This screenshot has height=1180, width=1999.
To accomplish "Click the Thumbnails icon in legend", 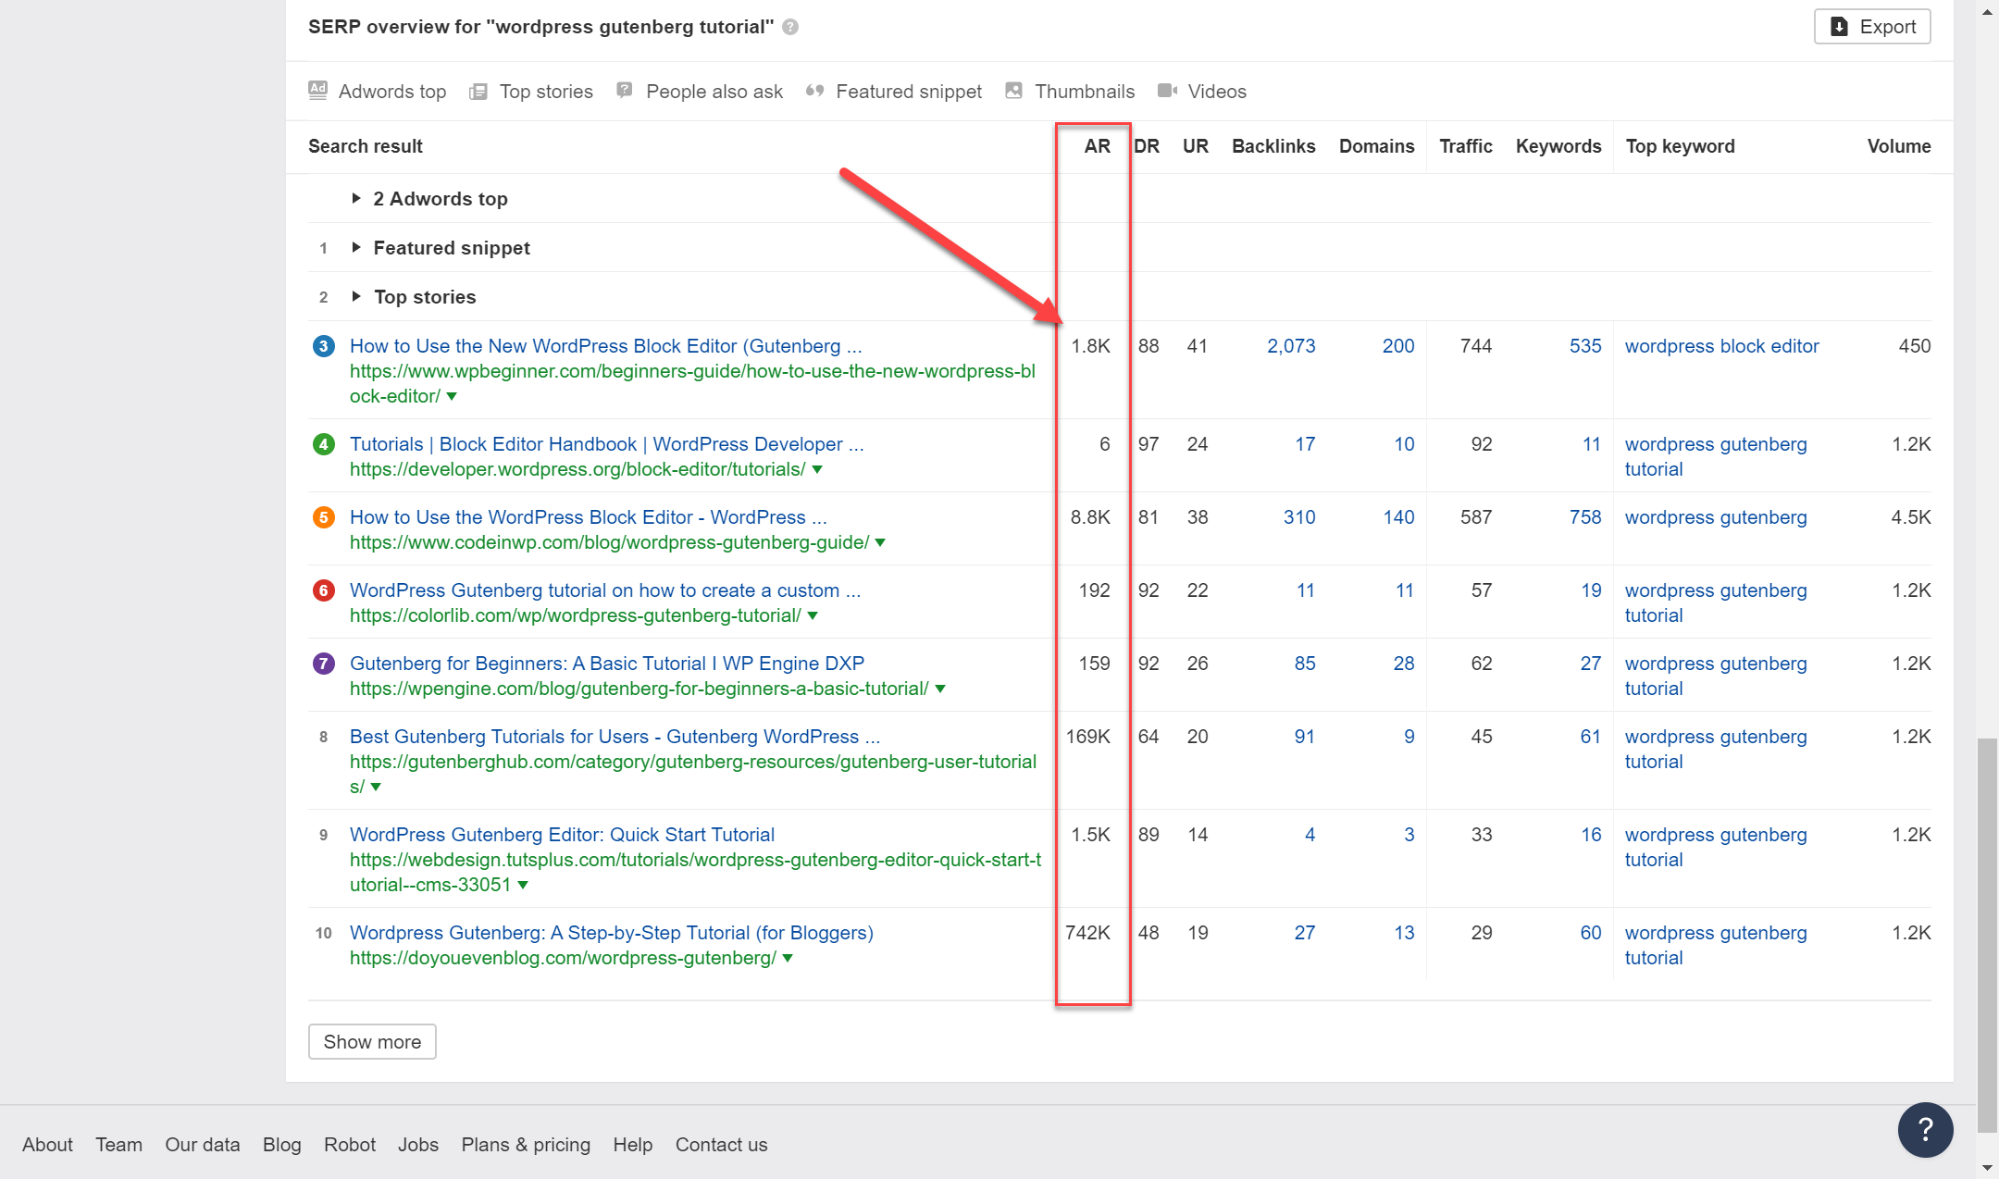I will (x=1014, y=90).
